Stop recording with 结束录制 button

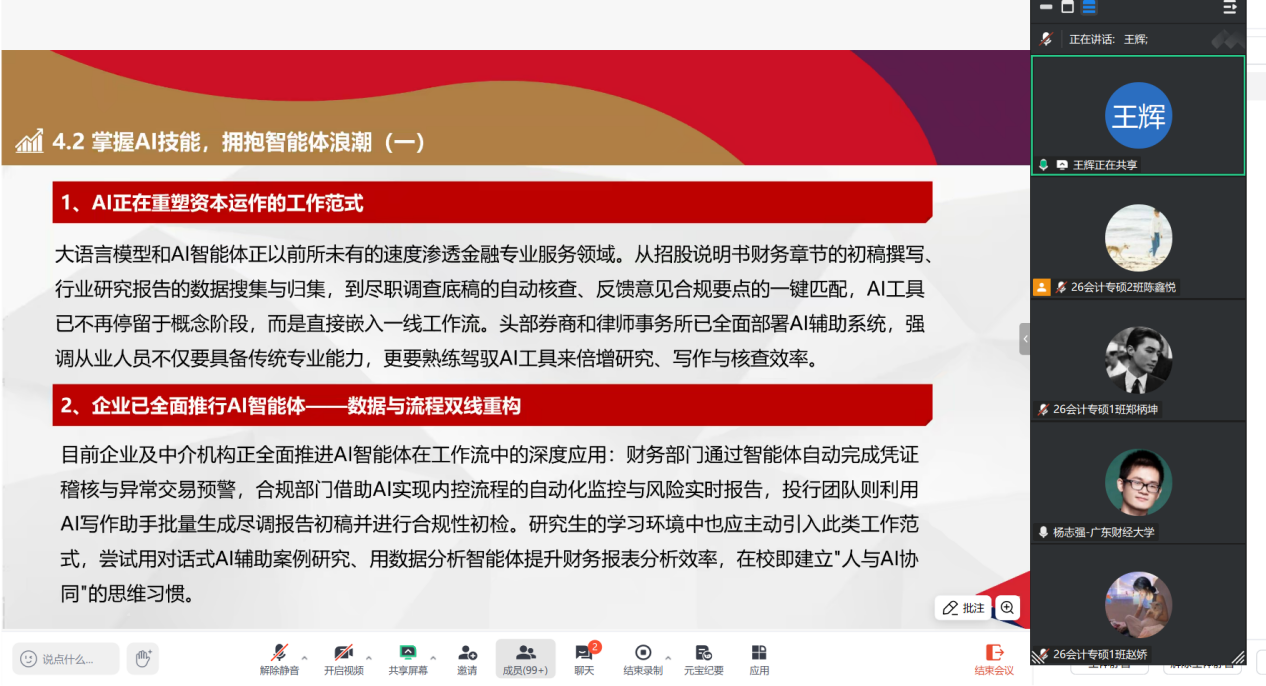[x=643, y=658]
